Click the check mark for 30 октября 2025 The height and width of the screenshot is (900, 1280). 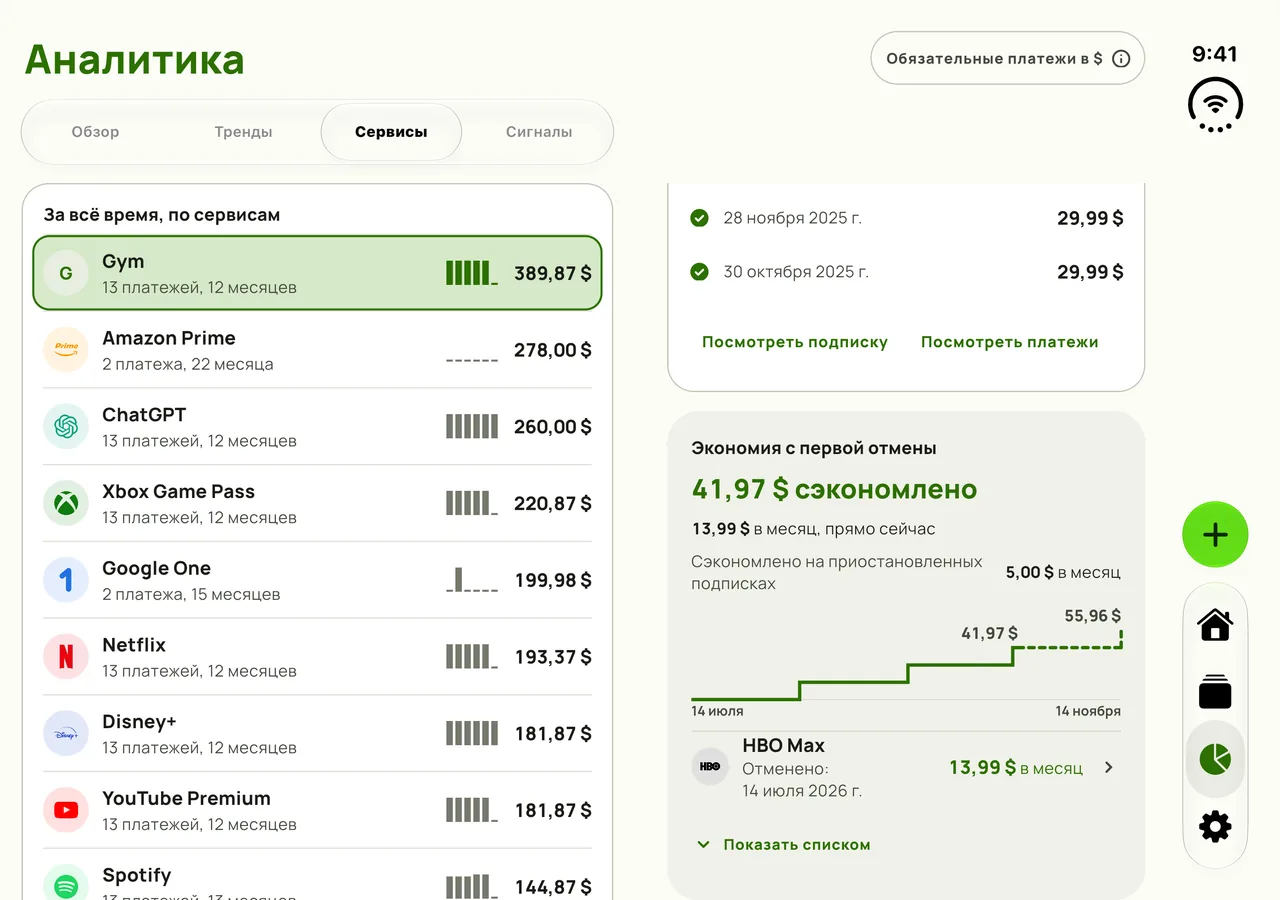coord(699,271)
